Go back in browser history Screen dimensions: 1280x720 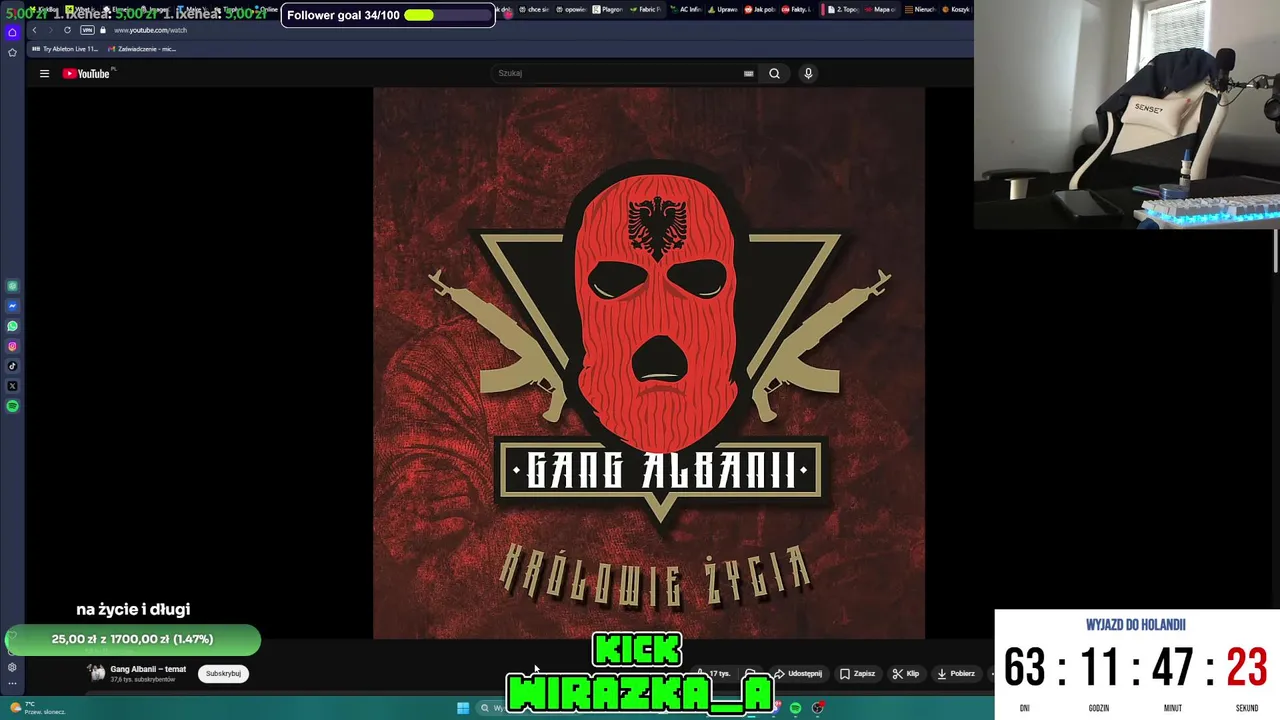click(x=34, y=30)
